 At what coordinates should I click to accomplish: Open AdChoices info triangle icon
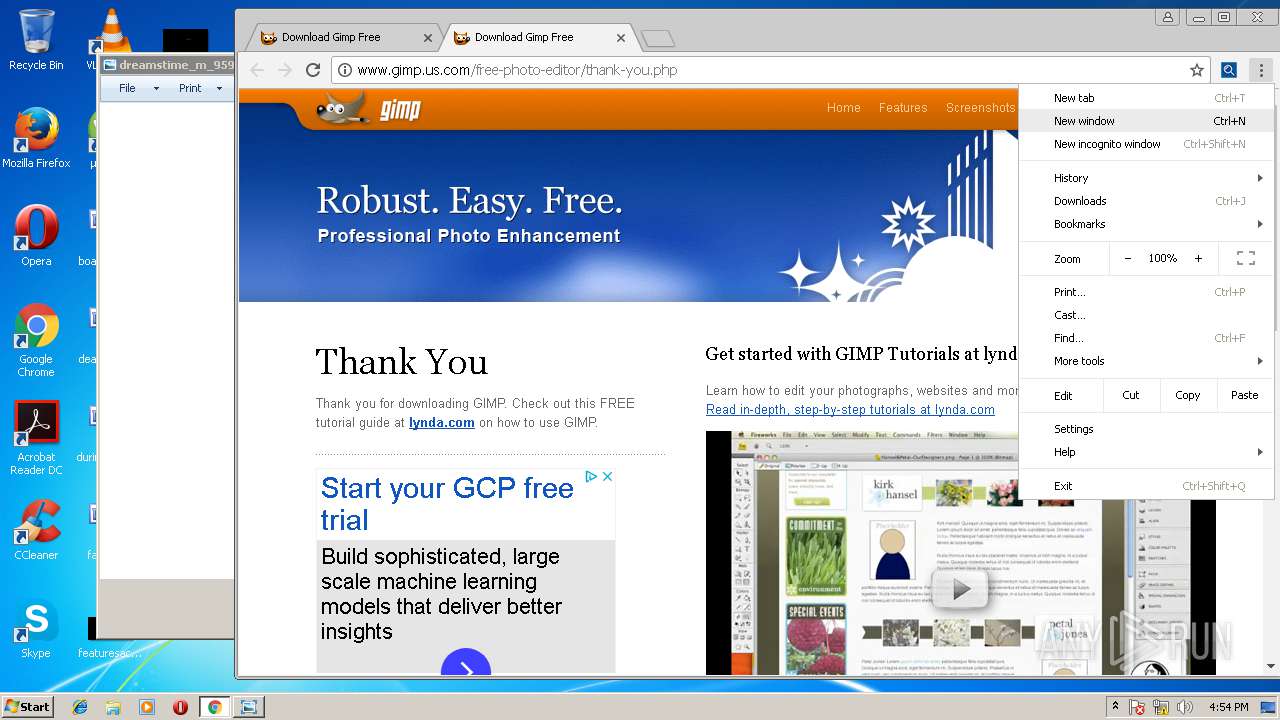(591, 476)
